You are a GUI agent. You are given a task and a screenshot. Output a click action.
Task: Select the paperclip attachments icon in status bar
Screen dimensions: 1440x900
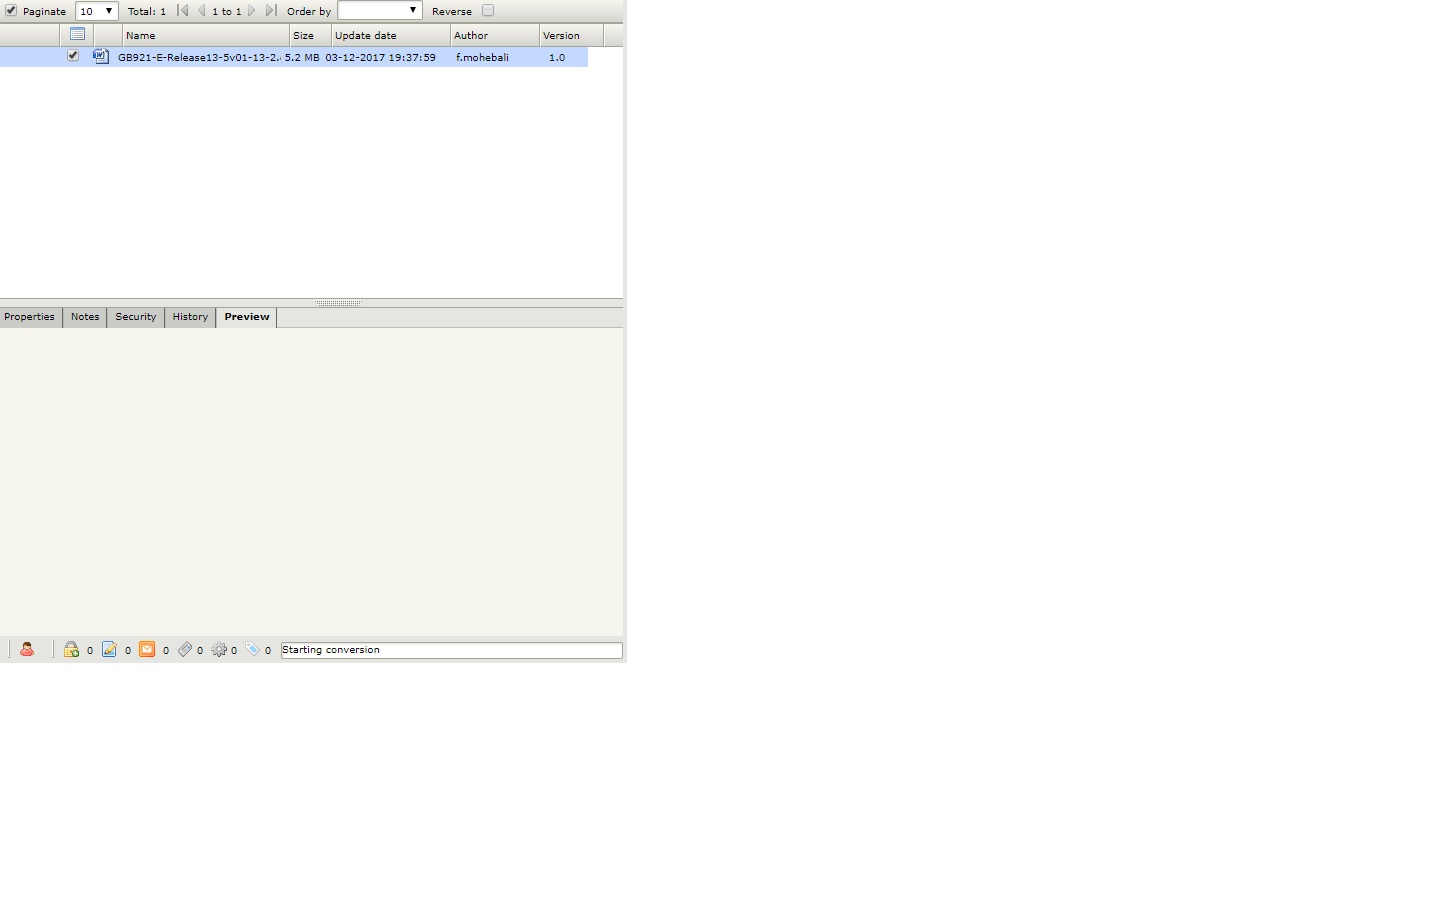click(187, 649)
